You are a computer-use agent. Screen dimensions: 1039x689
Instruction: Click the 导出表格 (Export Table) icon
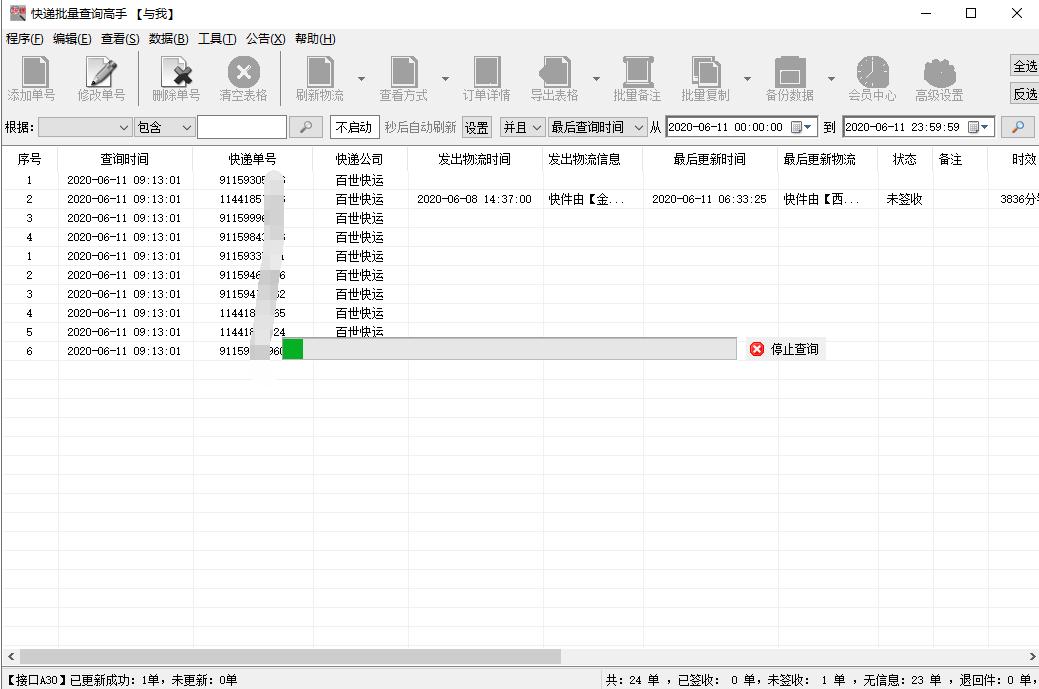coord(556,78)
